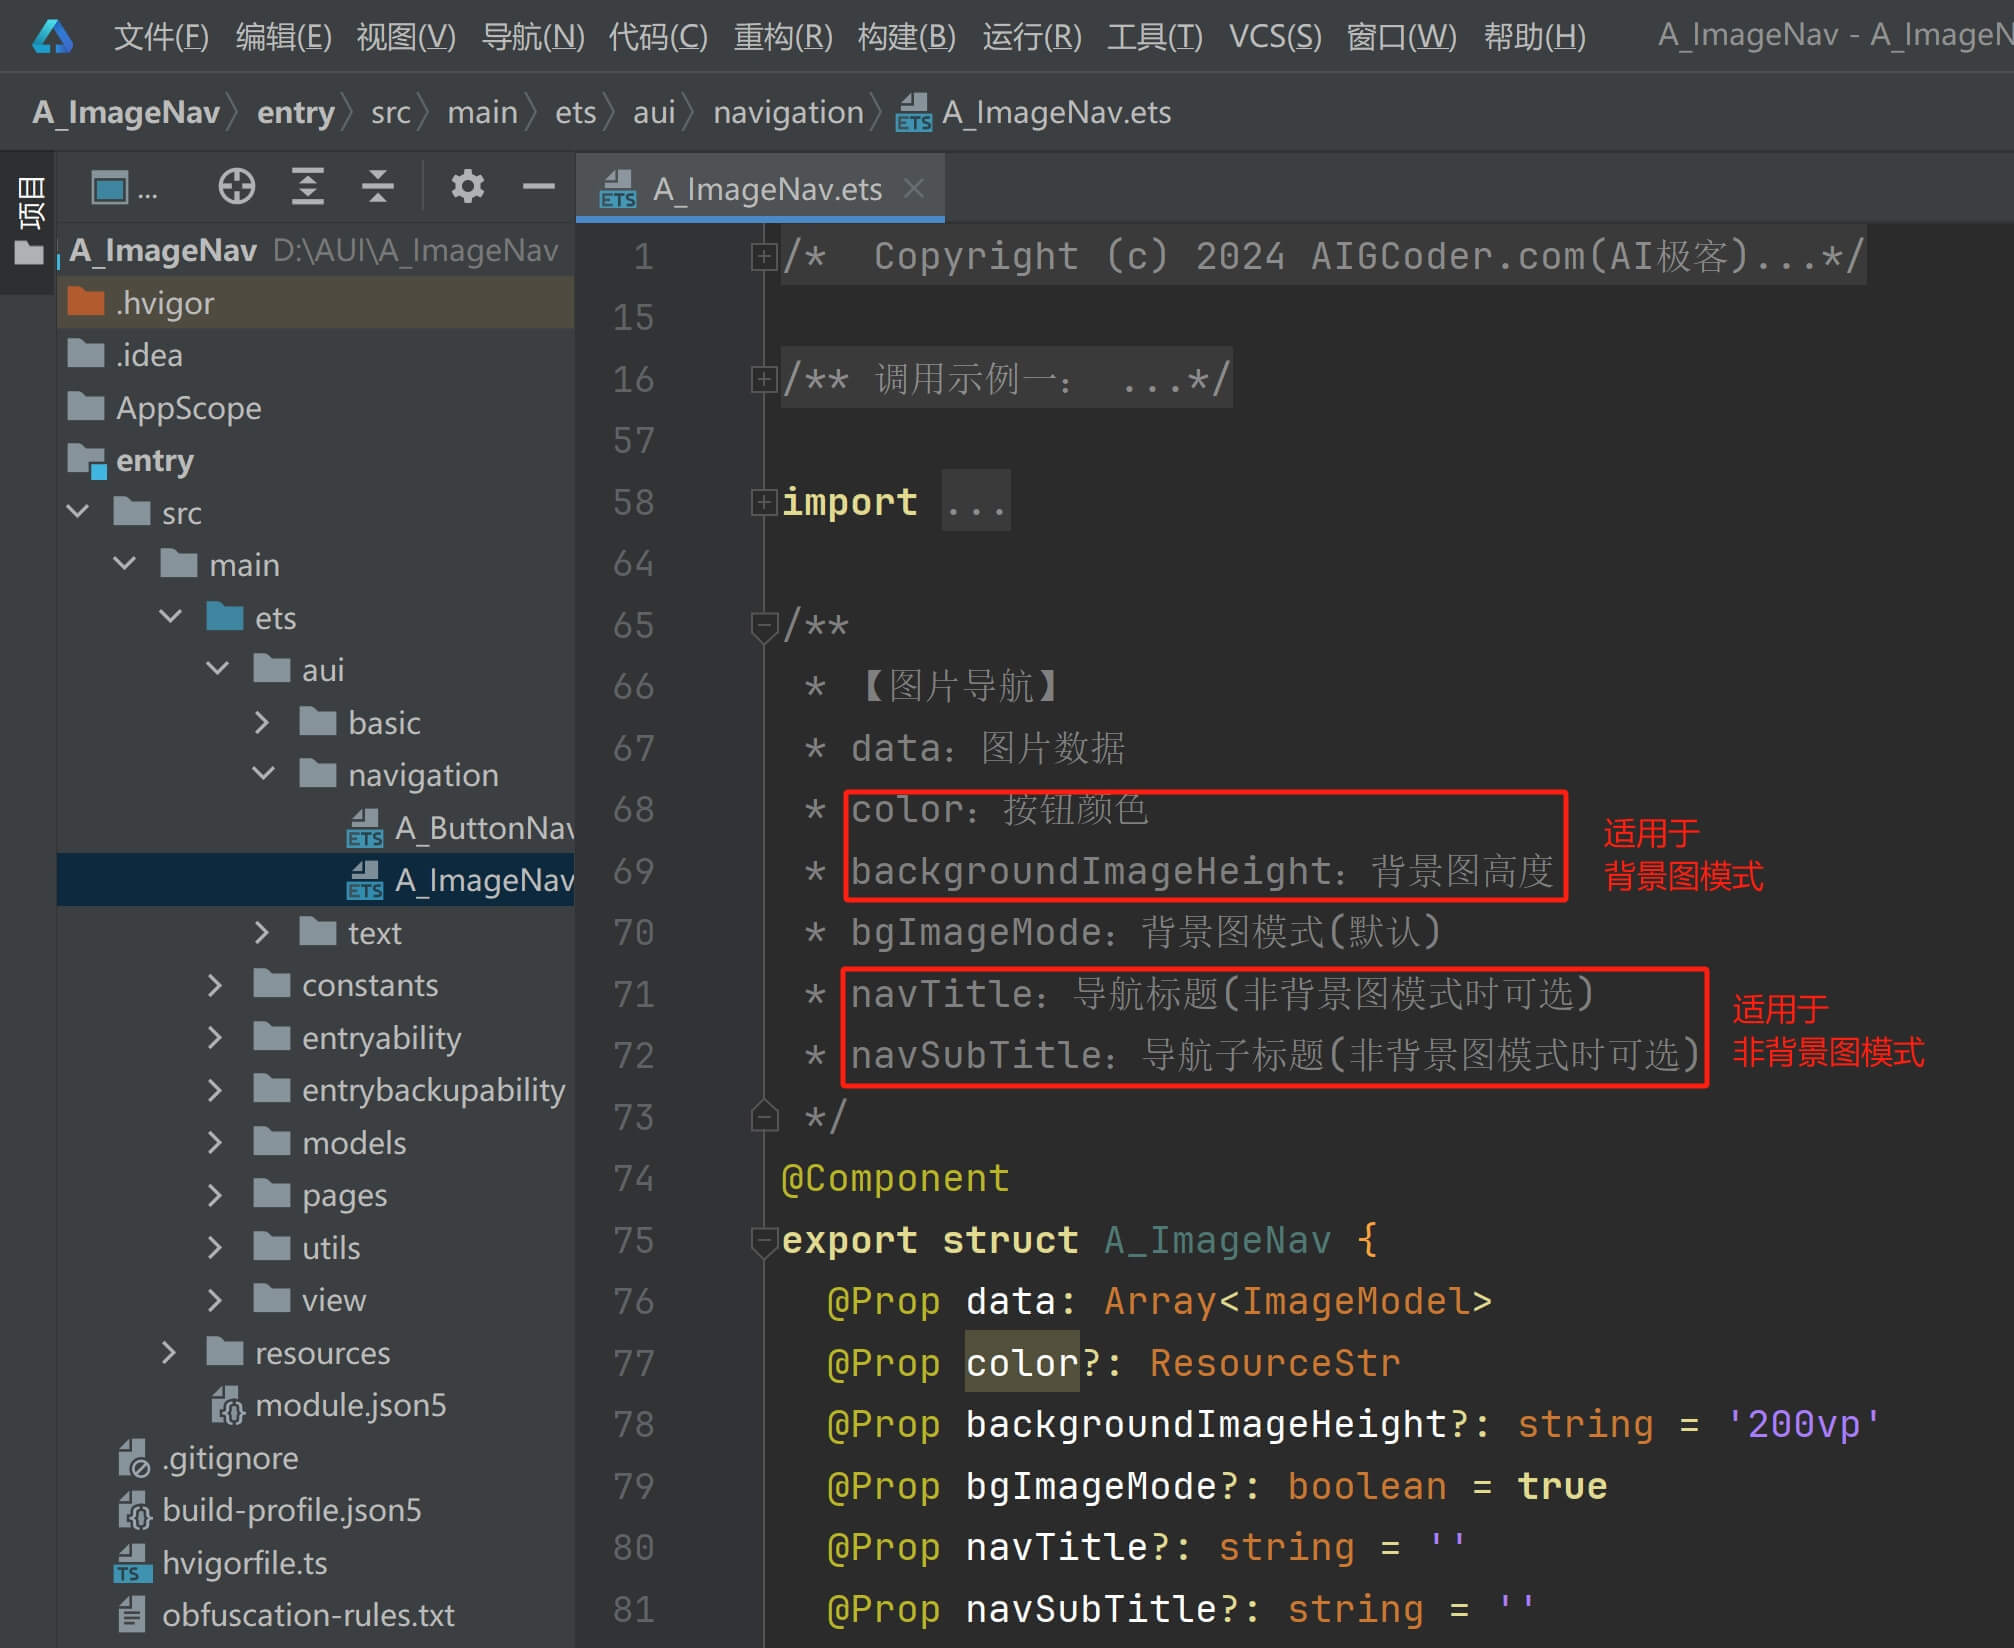Open A_ButtonNav file in the tree
Viewport: 2014px width, 1648px height.
click(482, 828)
